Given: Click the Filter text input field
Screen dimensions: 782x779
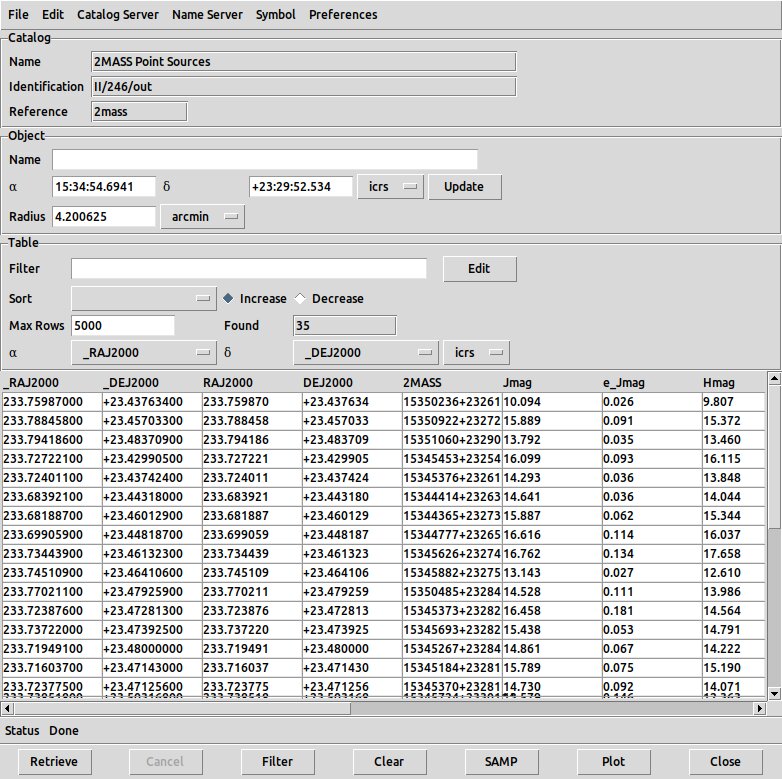Looking at the screenshot, I should click(x=249, y=268).
